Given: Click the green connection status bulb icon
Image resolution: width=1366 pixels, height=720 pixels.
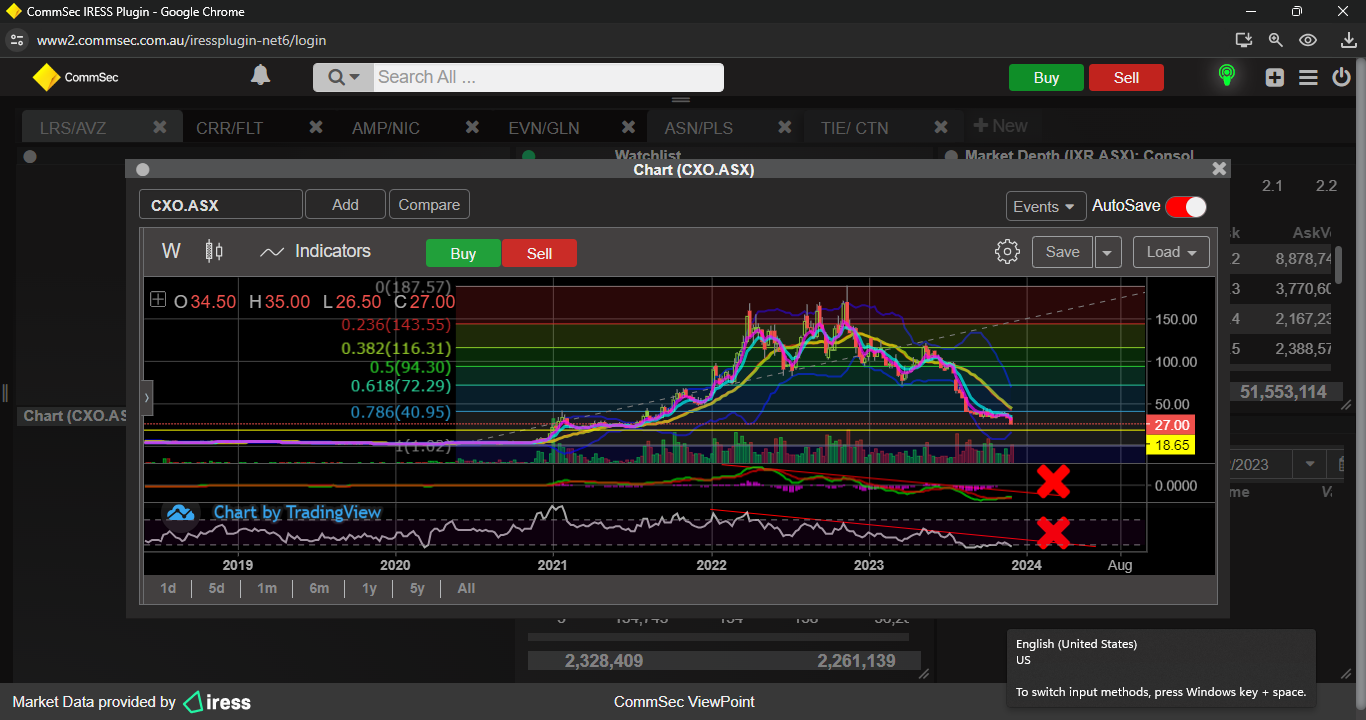Looking at the screenshot, I should (x=1226, y=76).
